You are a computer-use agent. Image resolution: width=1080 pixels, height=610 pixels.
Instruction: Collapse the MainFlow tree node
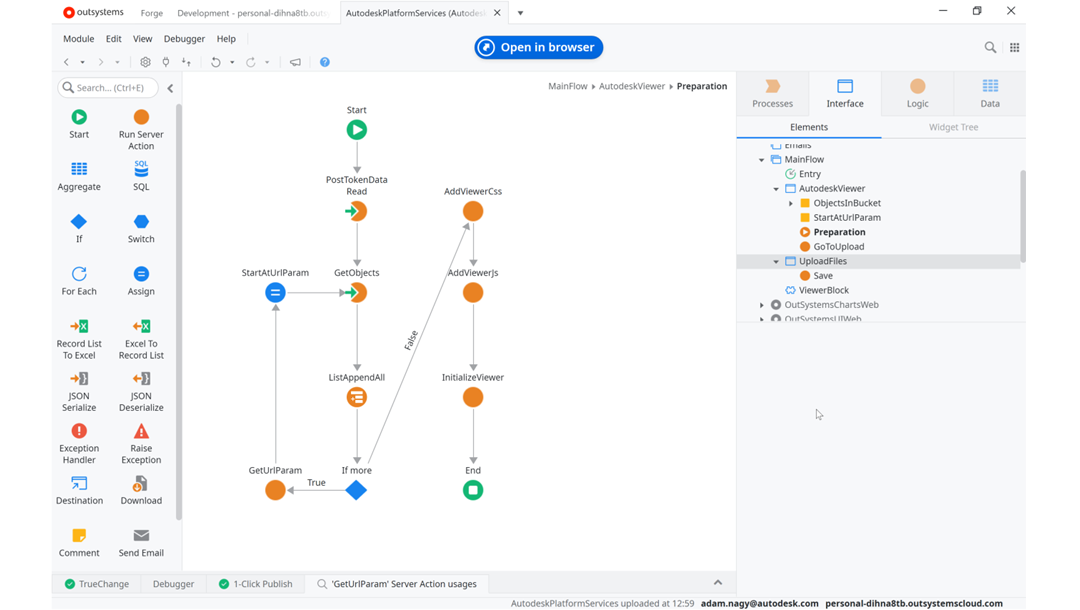click(x=762, y=160)
